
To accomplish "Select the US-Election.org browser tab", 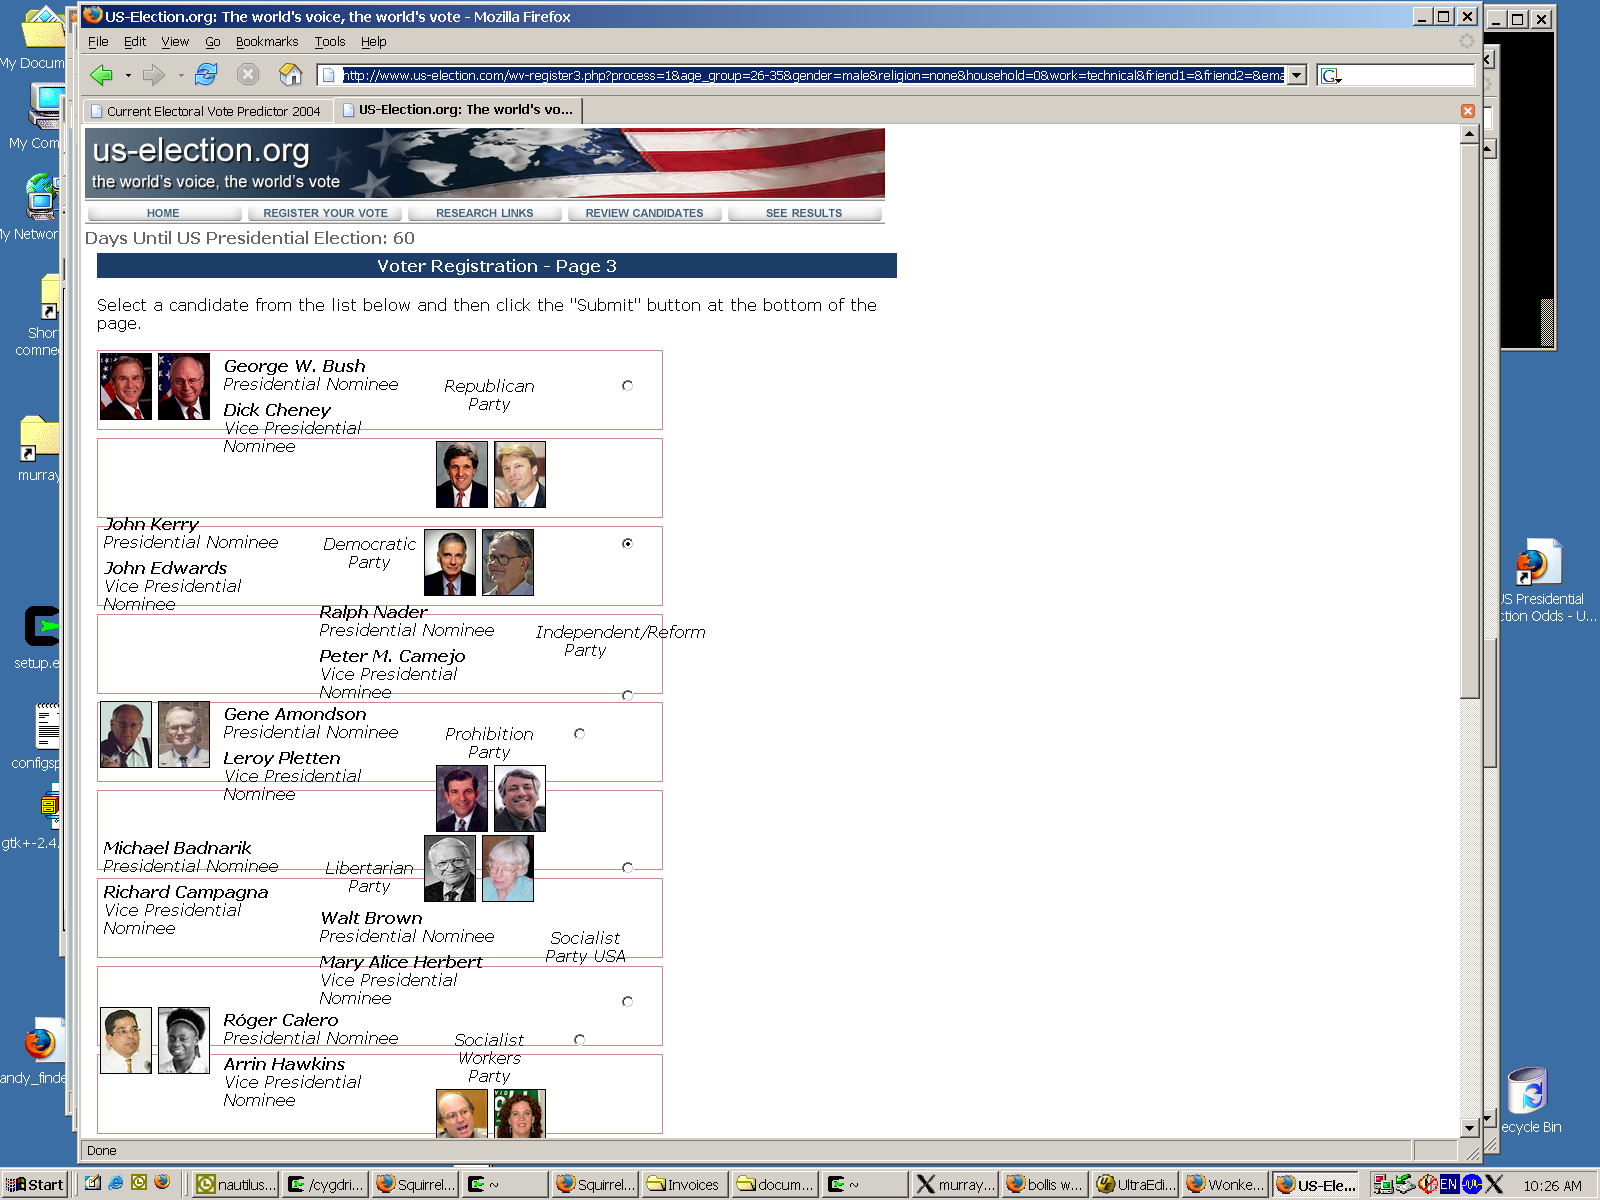I will point(458,110).
